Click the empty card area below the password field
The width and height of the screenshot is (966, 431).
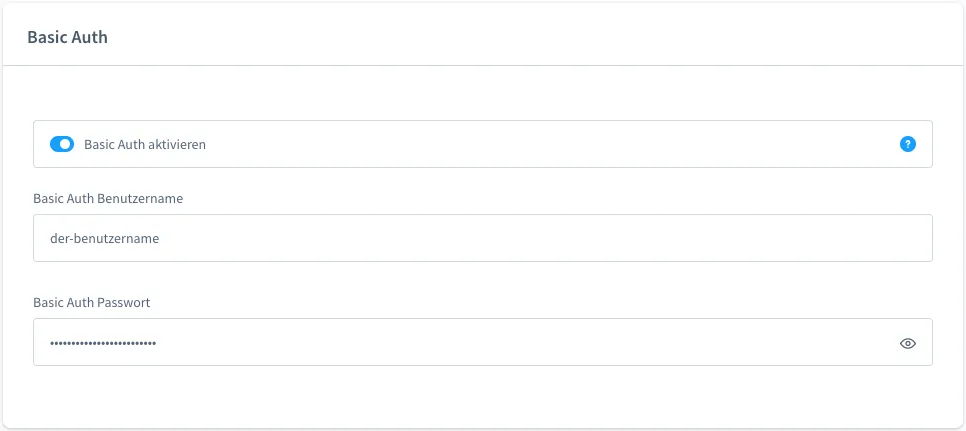pos(482,397)
